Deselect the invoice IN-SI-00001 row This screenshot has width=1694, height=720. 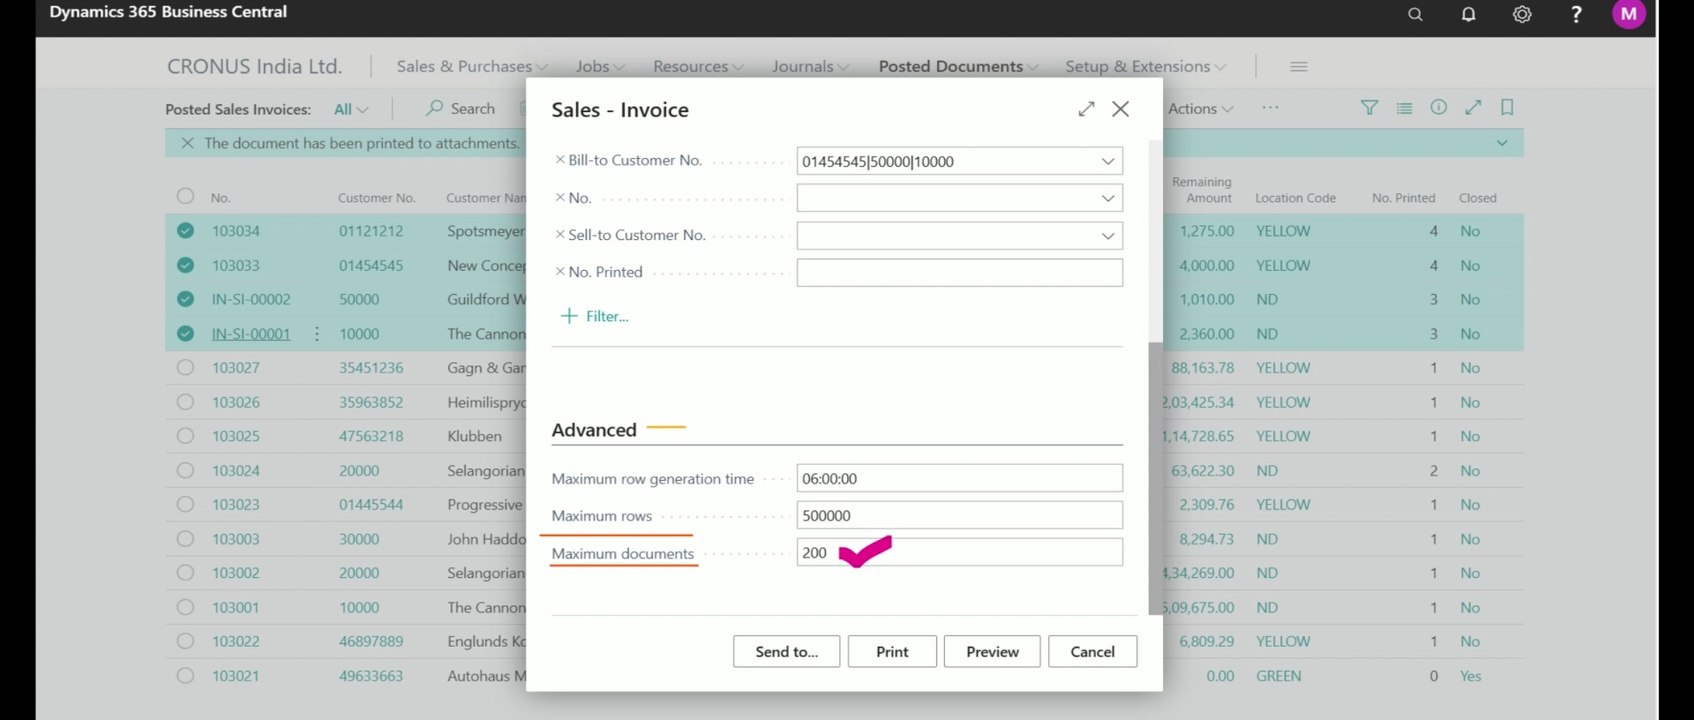[x=185, y=334]
